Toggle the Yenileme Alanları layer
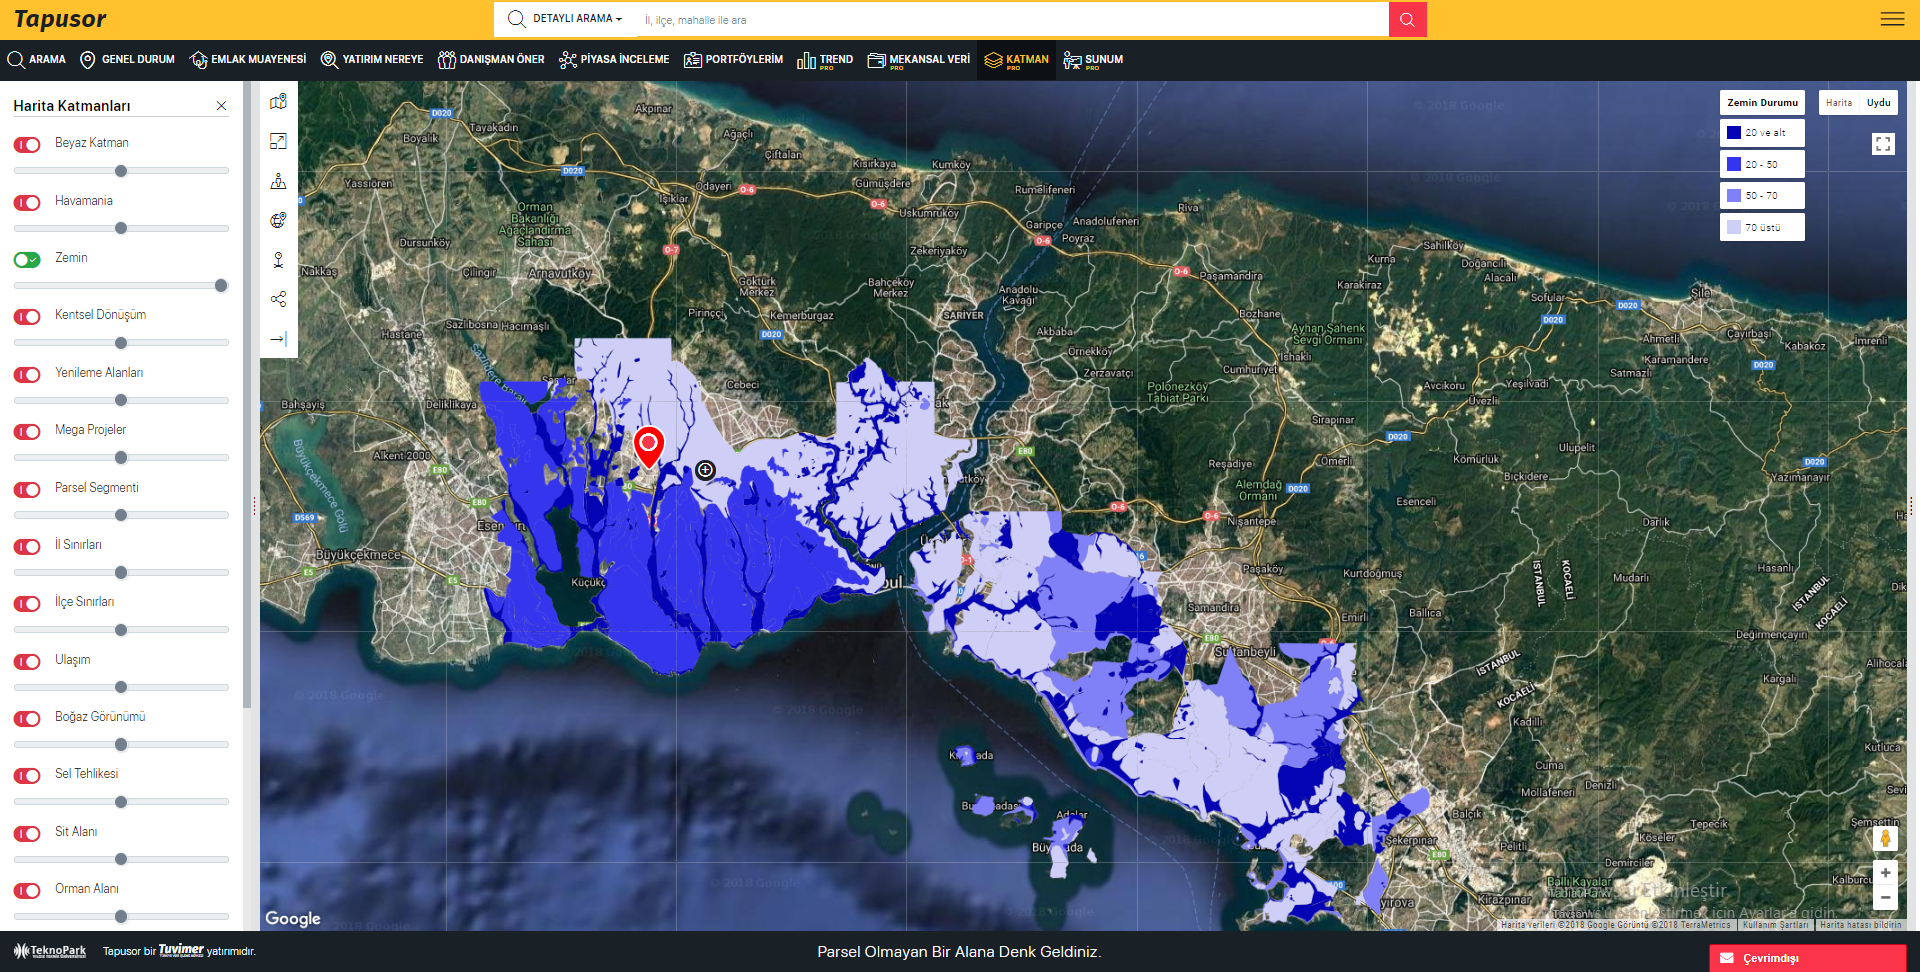Screen dimensions: 1920x972 pos(27,375)
